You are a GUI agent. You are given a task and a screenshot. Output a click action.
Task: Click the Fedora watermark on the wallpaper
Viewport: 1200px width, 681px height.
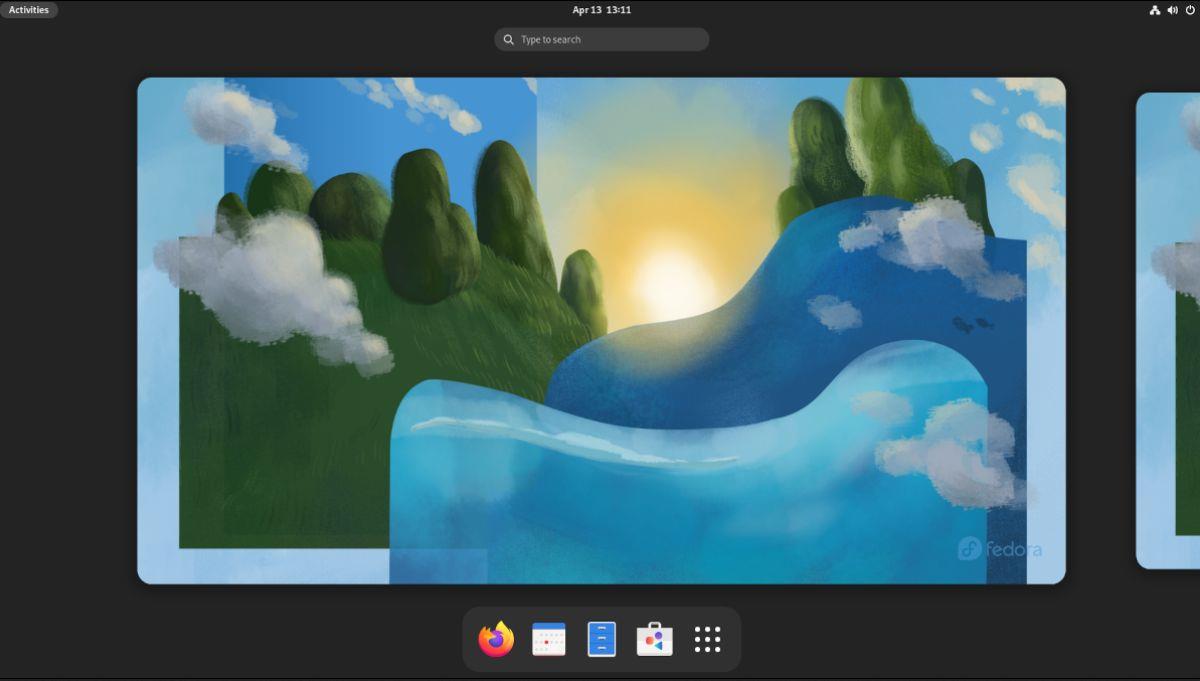click(1000, 548)
